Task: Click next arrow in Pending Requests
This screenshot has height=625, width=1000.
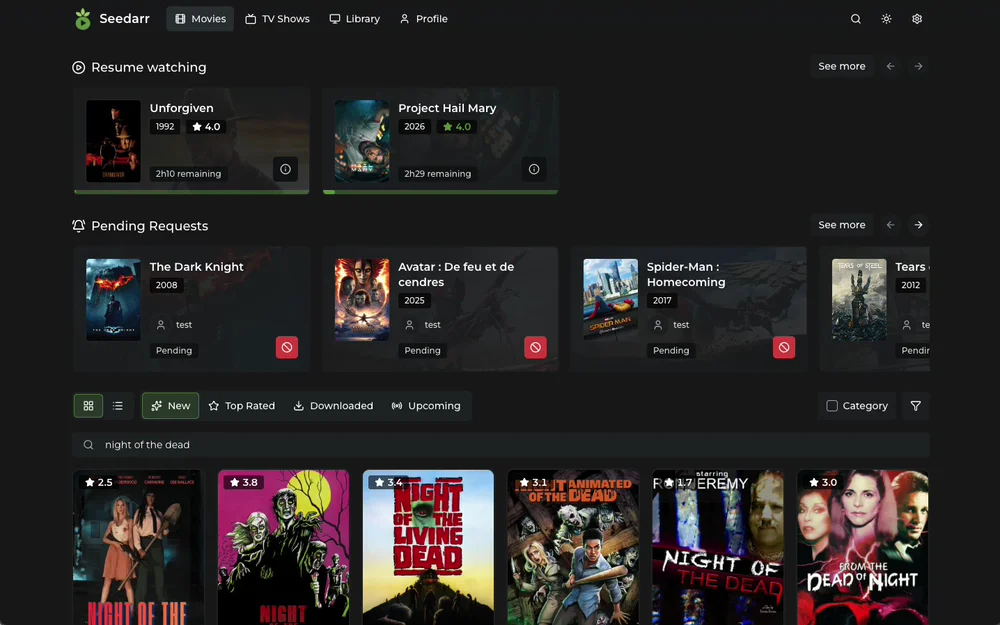Action: coord(918,225)
